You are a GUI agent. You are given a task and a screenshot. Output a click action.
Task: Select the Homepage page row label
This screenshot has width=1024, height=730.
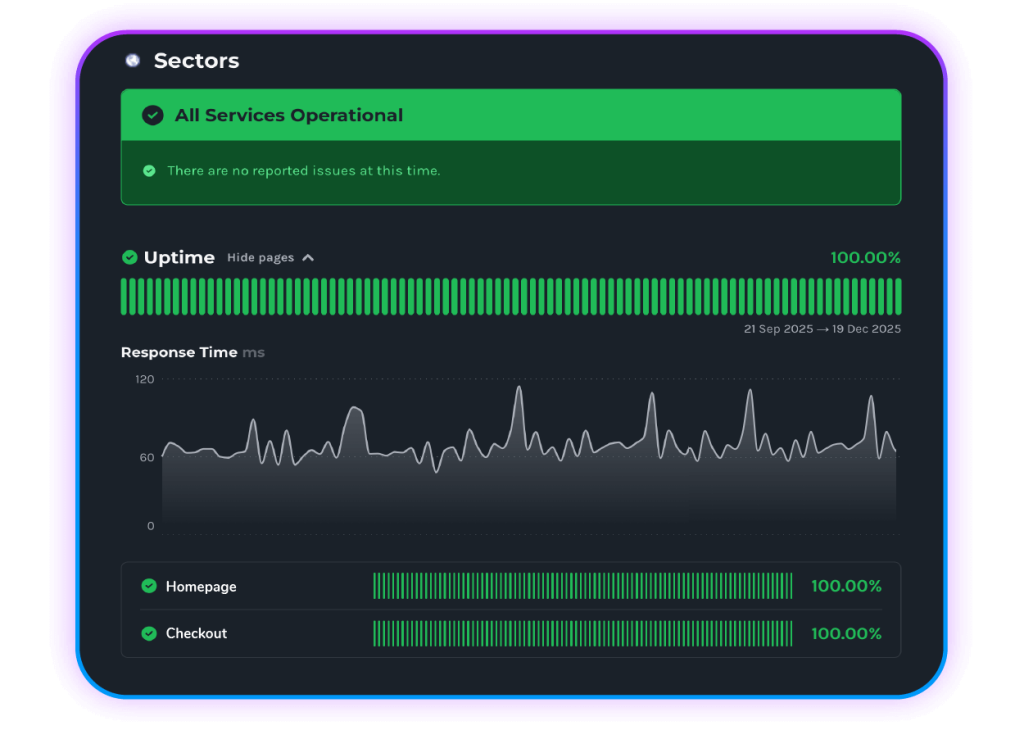pyautogui.click(x=201, y=587)
